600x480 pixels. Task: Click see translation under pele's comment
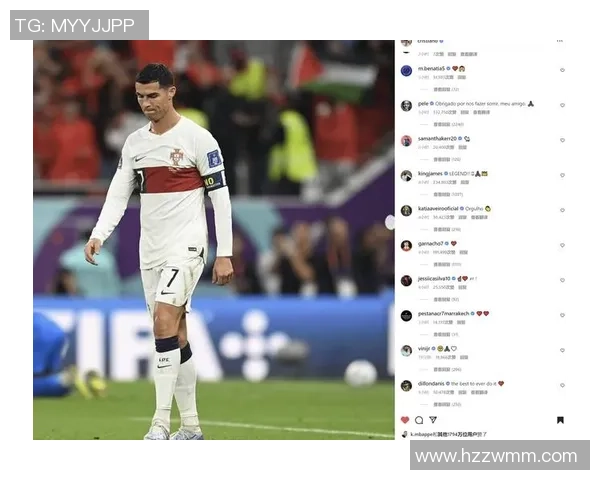click(481, 113)
